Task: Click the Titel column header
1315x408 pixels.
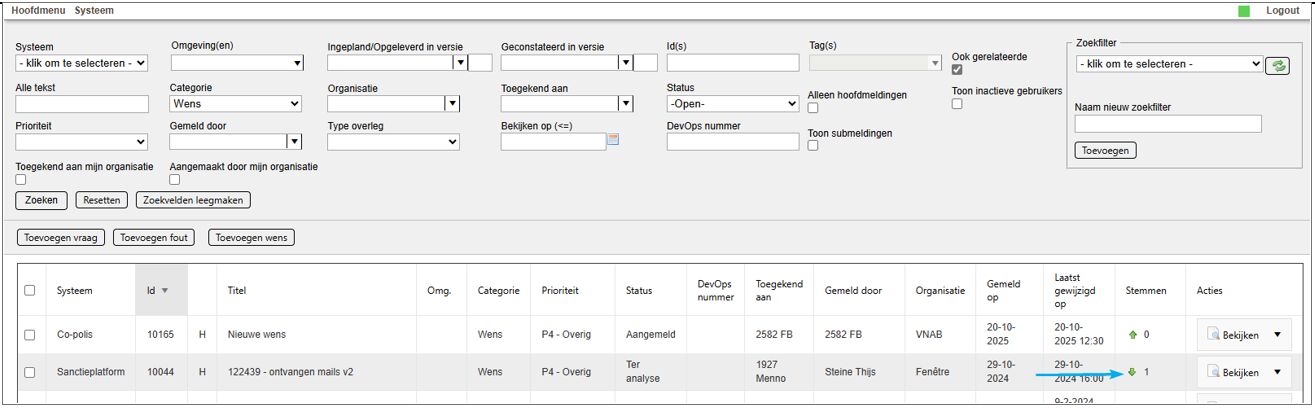Action: (x=237, y=291)
